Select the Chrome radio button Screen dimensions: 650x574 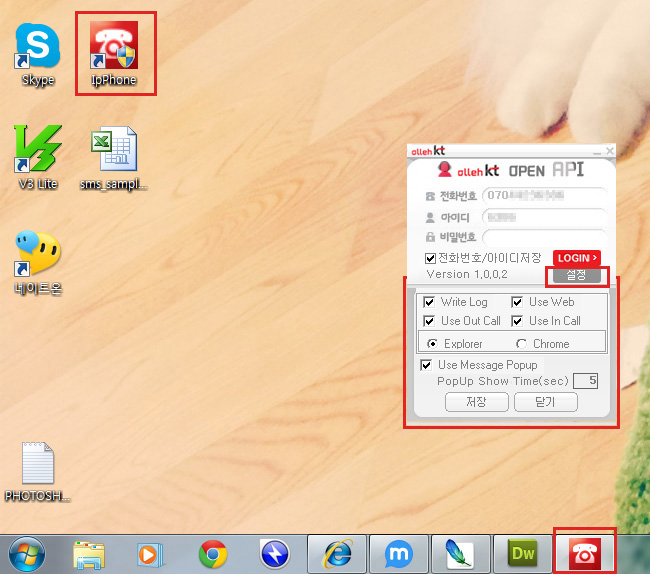pos(521,344)
